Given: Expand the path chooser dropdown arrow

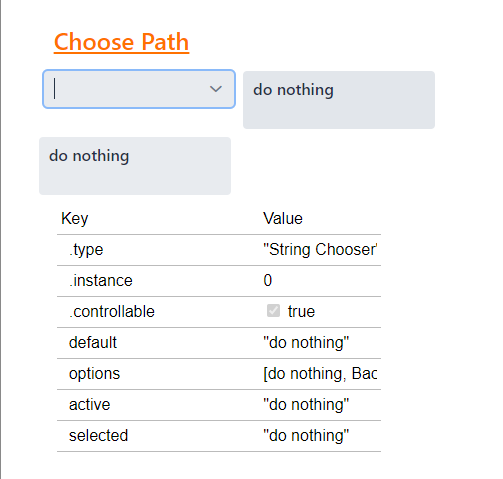Looking at the screenshot, I should [216, 89].
